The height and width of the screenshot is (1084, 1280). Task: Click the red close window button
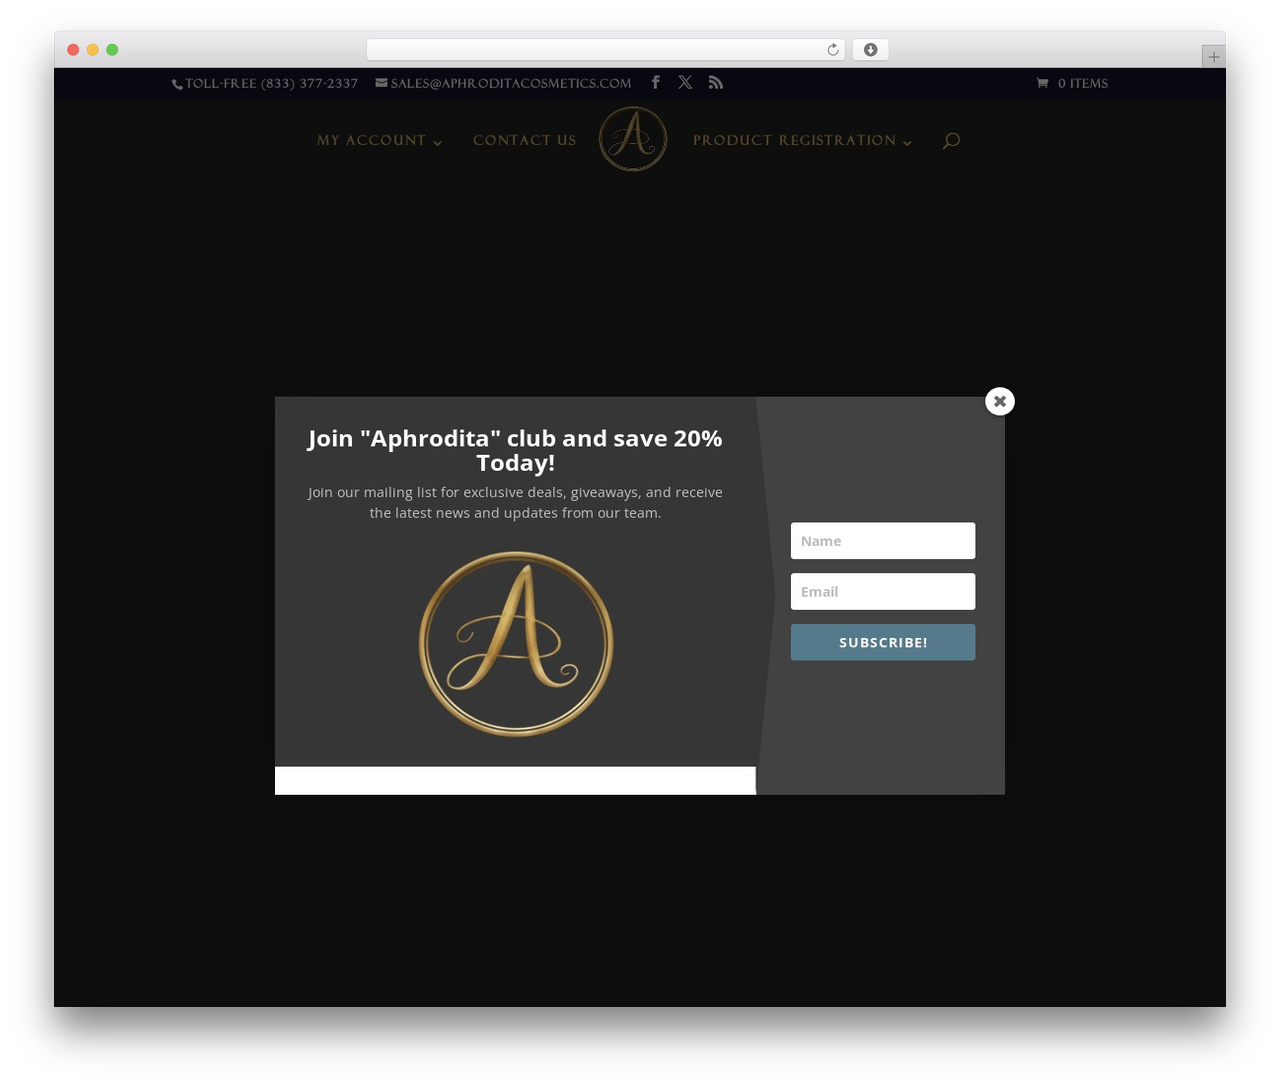click(x=73, y=50)
